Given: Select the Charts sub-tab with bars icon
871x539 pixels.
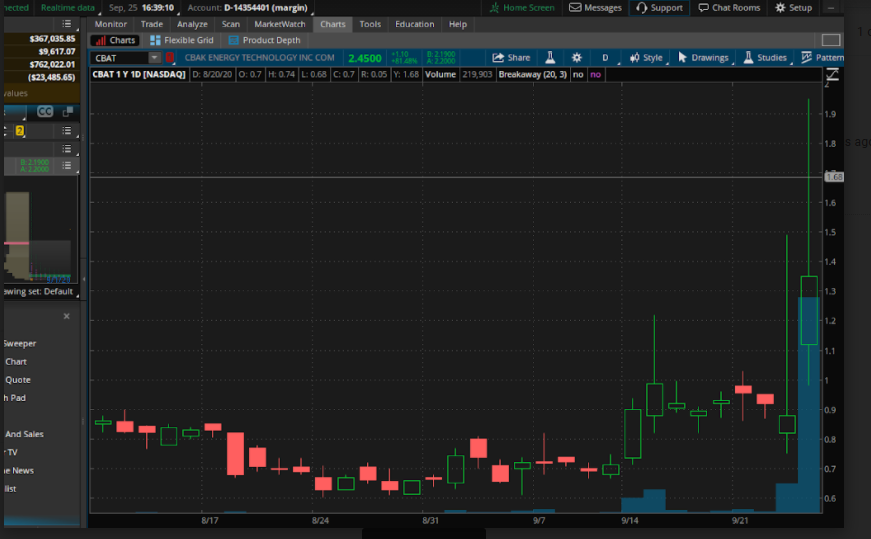Looking at the screenshot, I should point(116,41).
